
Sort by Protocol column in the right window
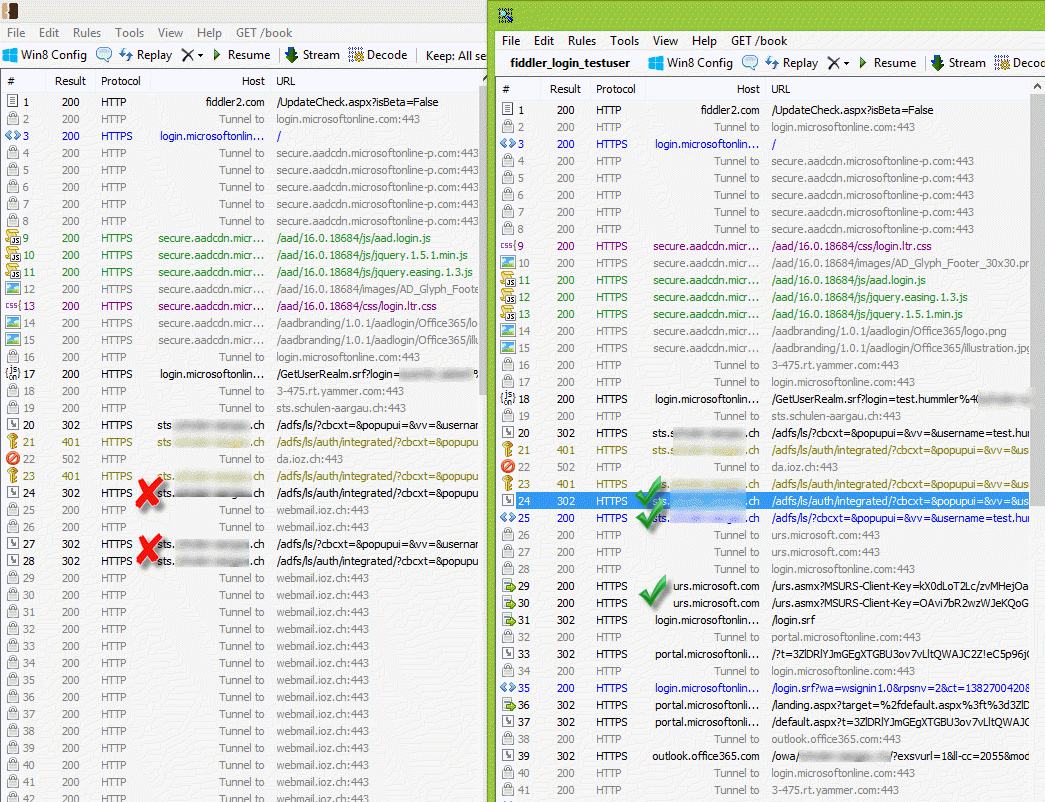pyautogui.click(x=616, y=89)
